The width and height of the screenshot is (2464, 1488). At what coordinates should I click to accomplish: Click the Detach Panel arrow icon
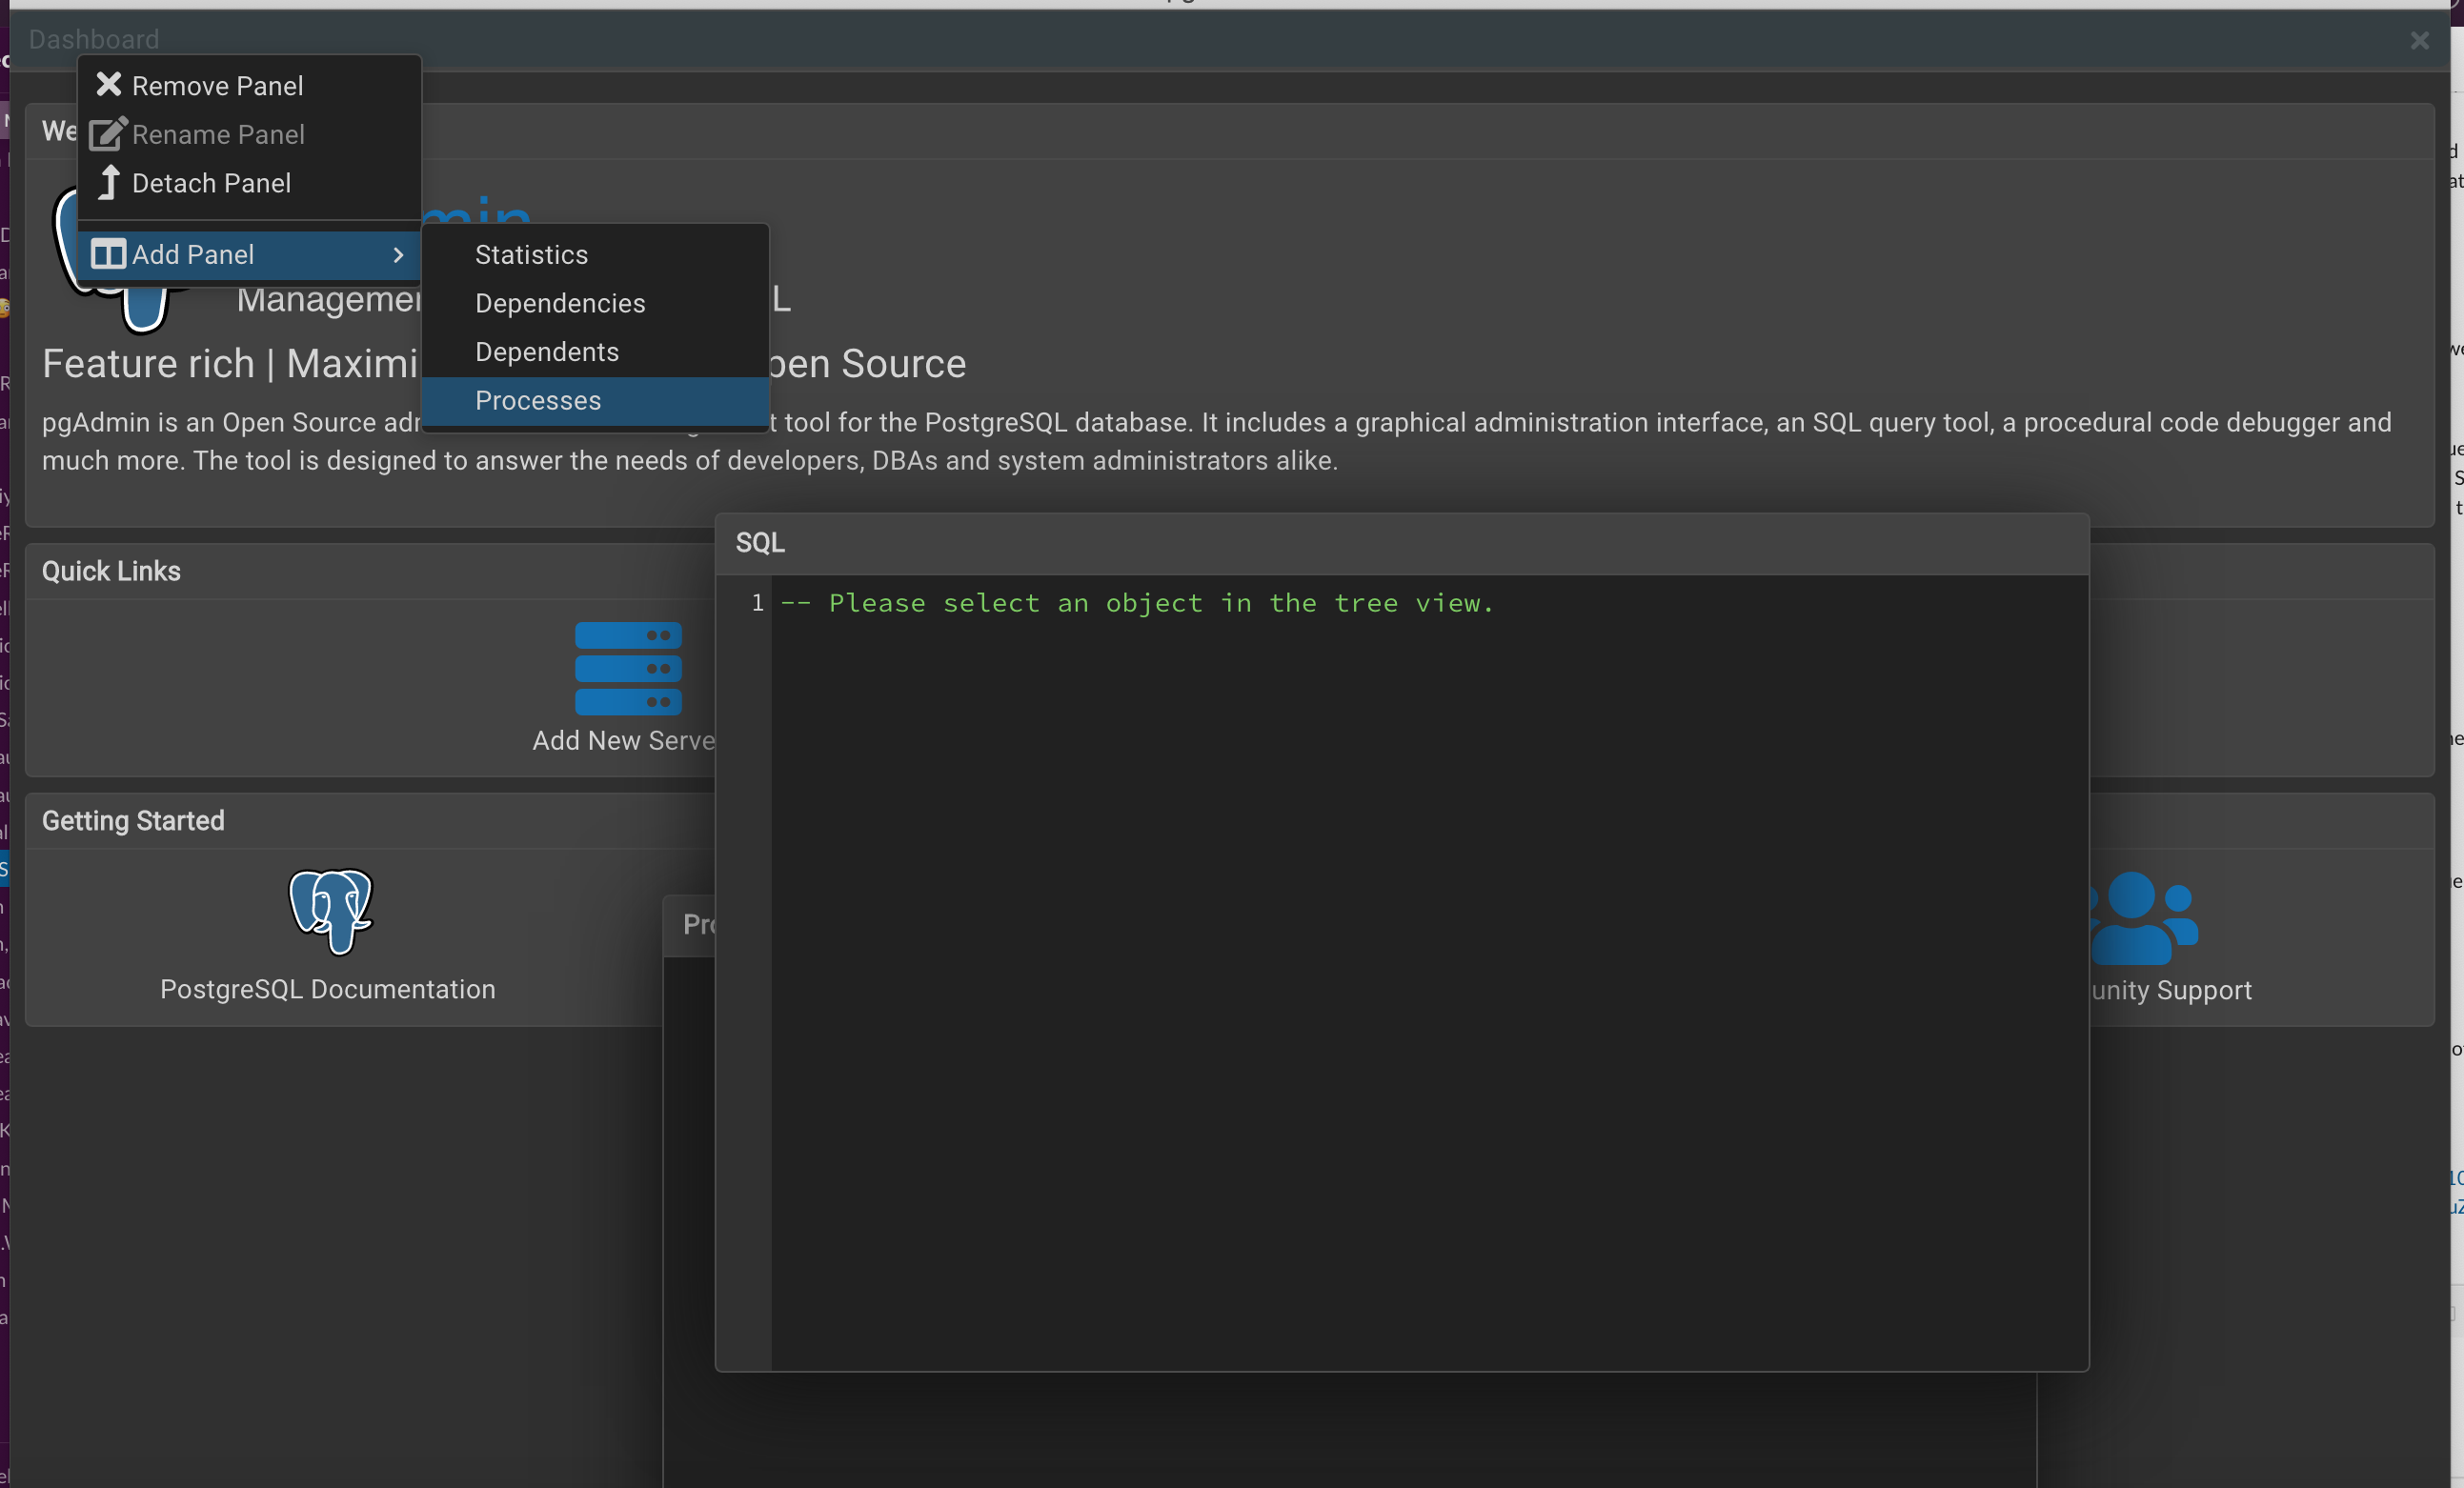(109, 182)
